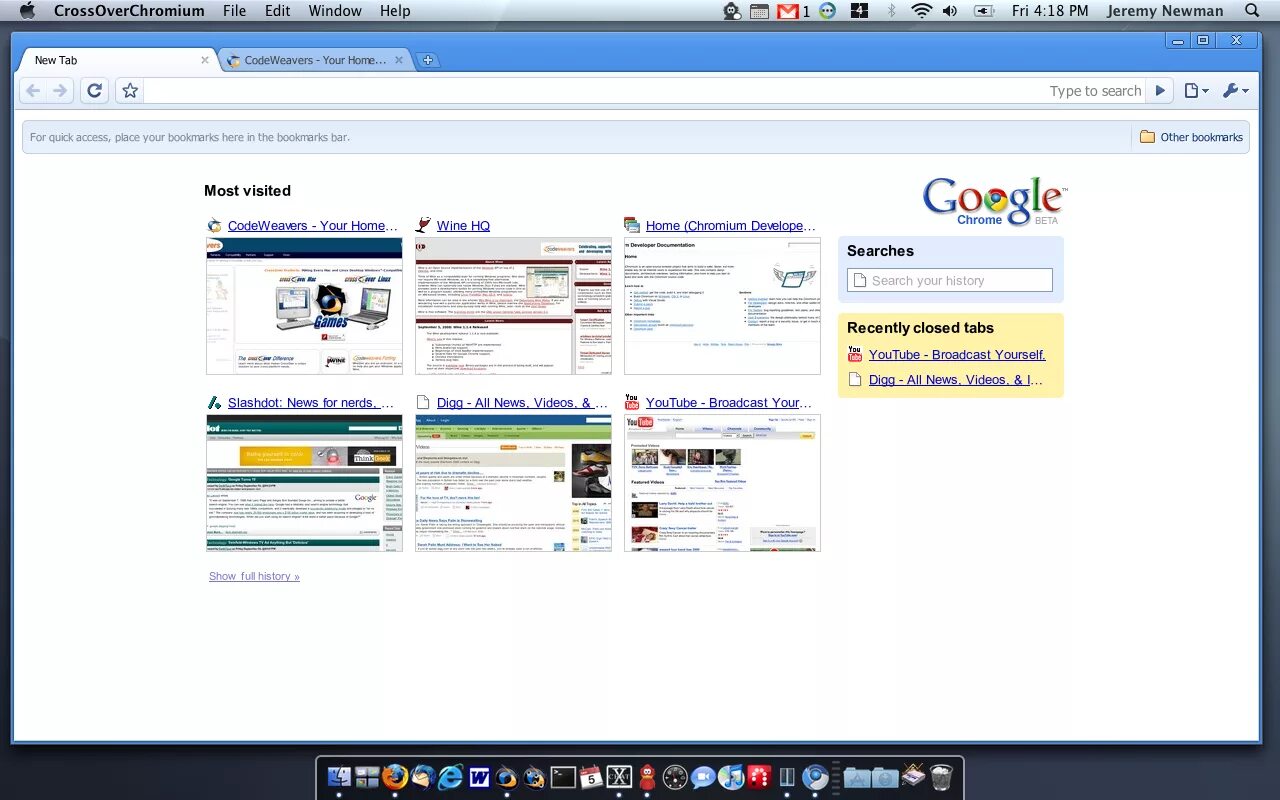Screen dimensions: 1280x800
Task: Open iChat from the Dock
Action: tap(703, 776)
